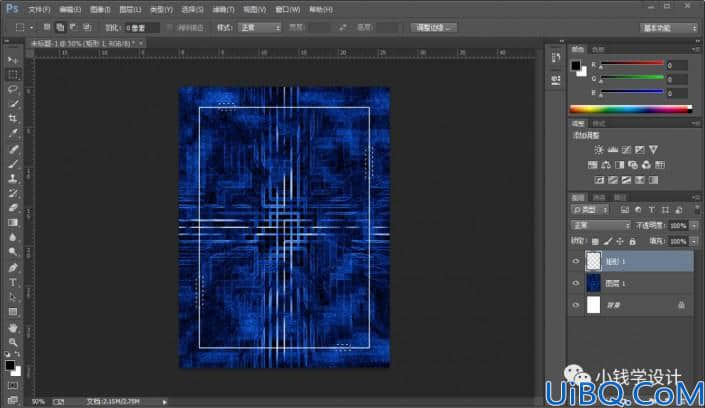Select the Lasso tool
Image resolution: width=705 pixels, height=408 pixels.
(x=13, y=89)
